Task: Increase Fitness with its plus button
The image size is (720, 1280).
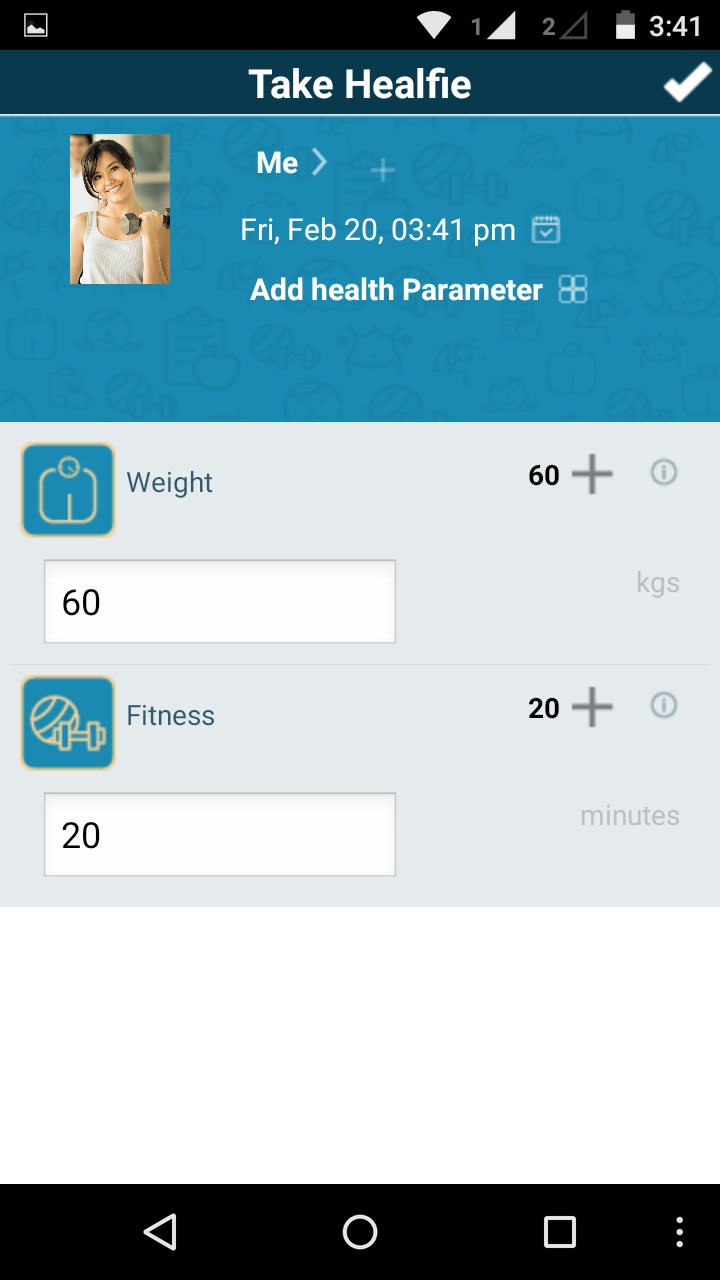Action: 592,708
